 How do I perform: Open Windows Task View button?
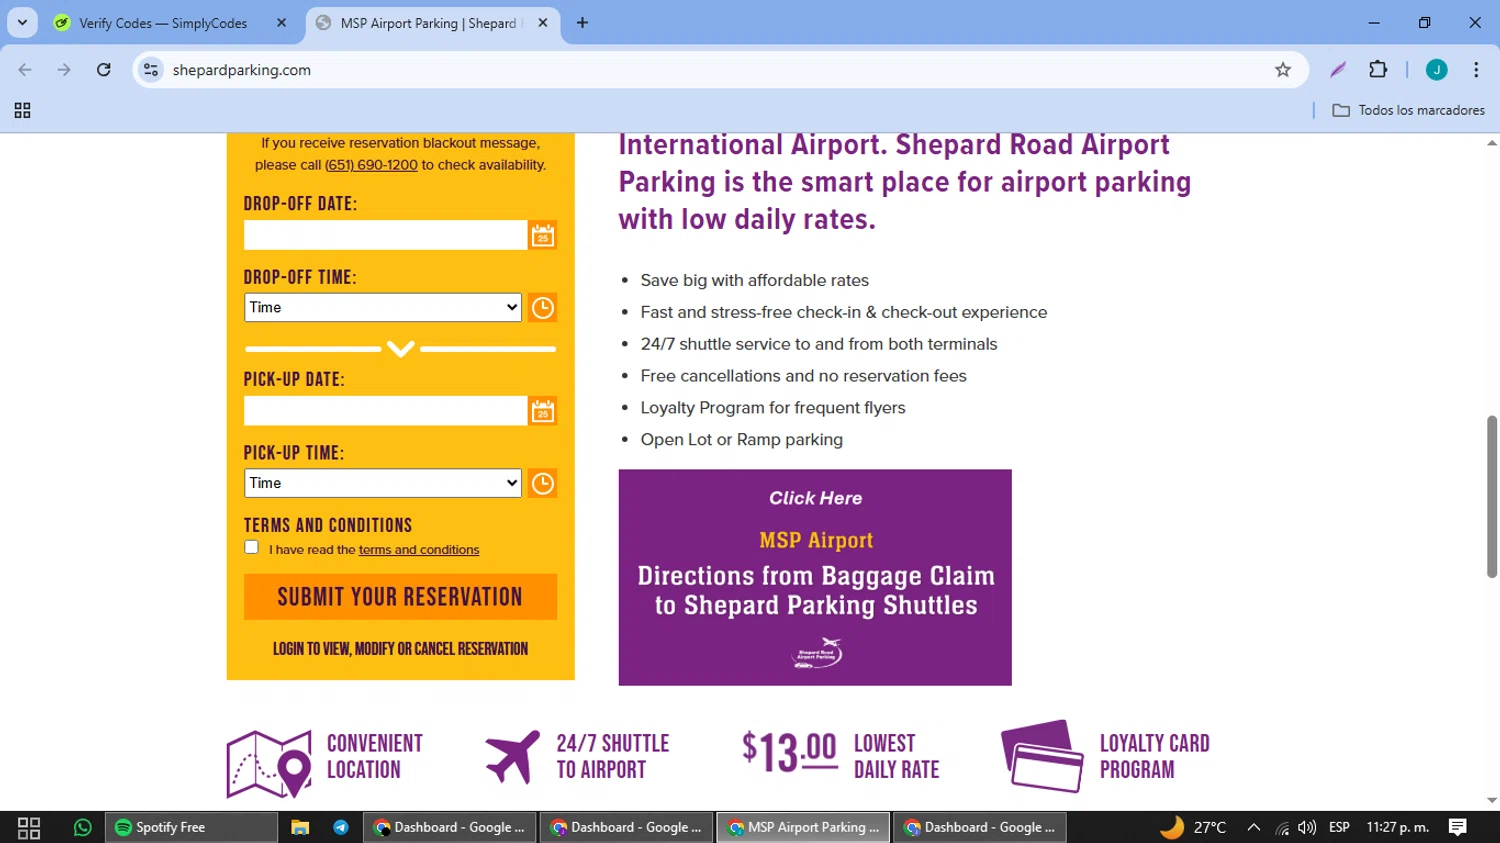pyautogui.click(x=29, y=827)
